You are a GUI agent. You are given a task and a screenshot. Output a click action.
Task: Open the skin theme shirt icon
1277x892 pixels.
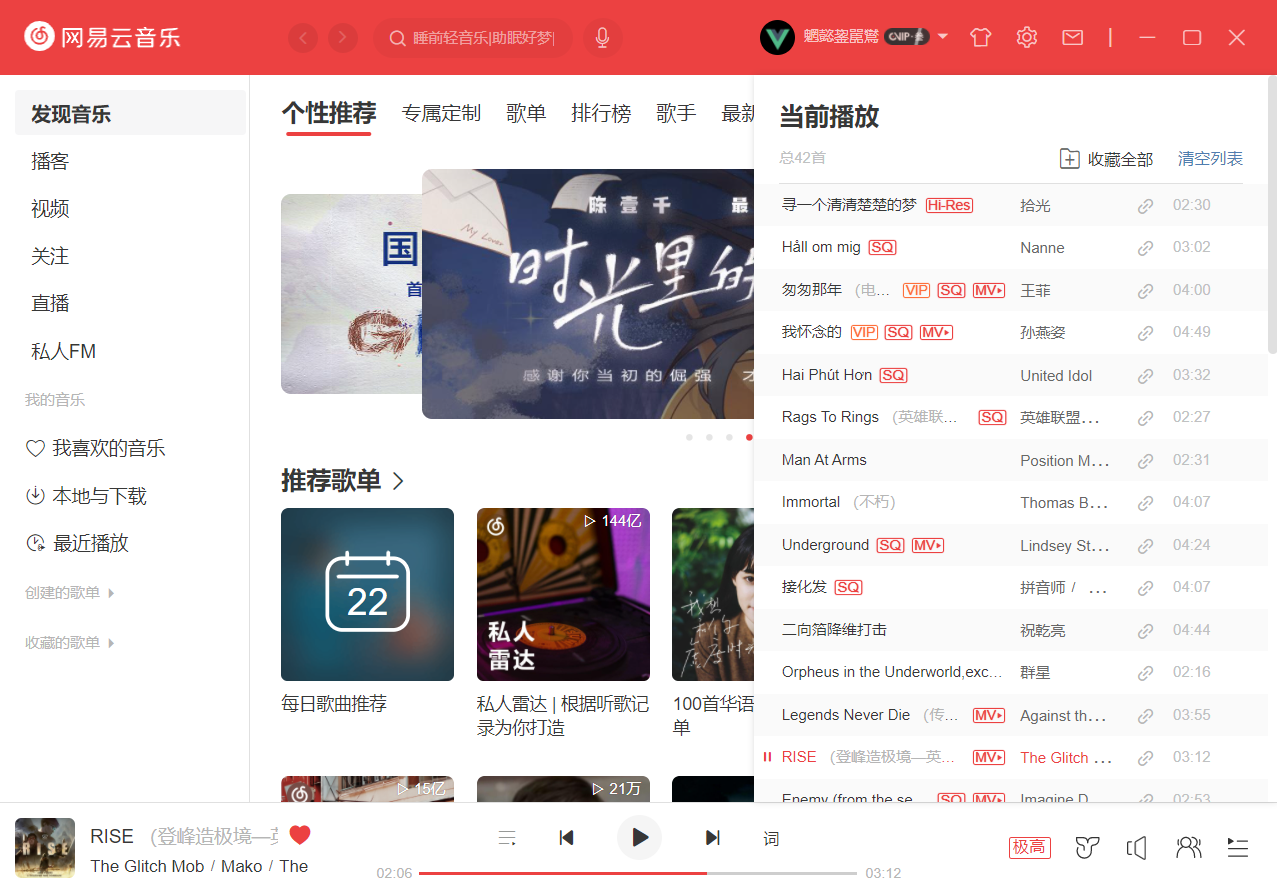click(980, 38)
